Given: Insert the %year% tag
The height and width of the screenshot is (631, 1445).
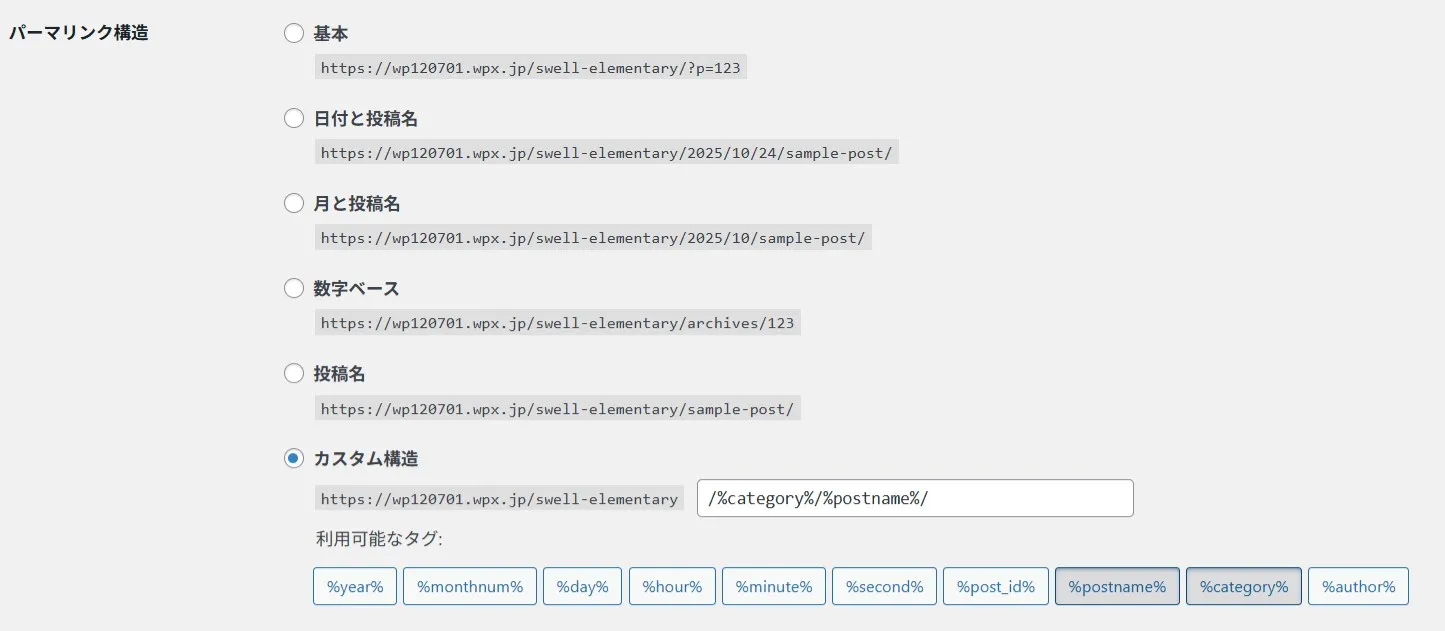Looking at the screenshot, I should [x=354, y=586].
